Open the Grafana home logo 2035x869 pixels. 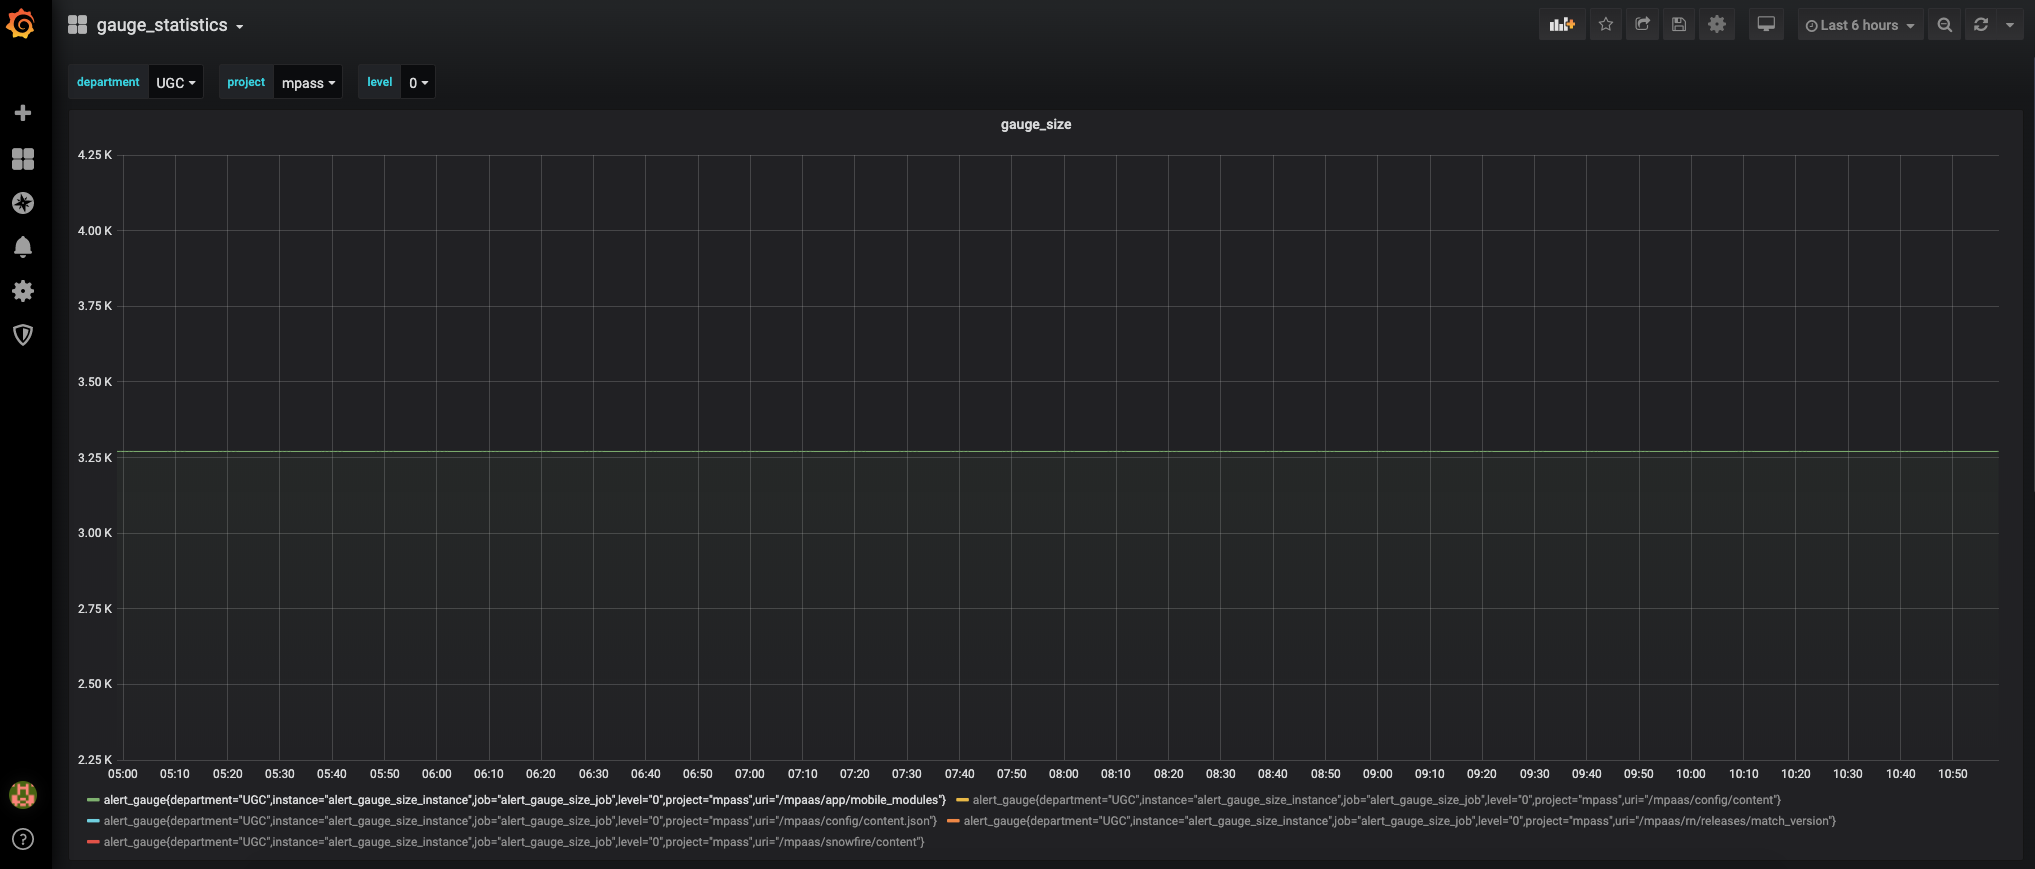tap(21, 23)
